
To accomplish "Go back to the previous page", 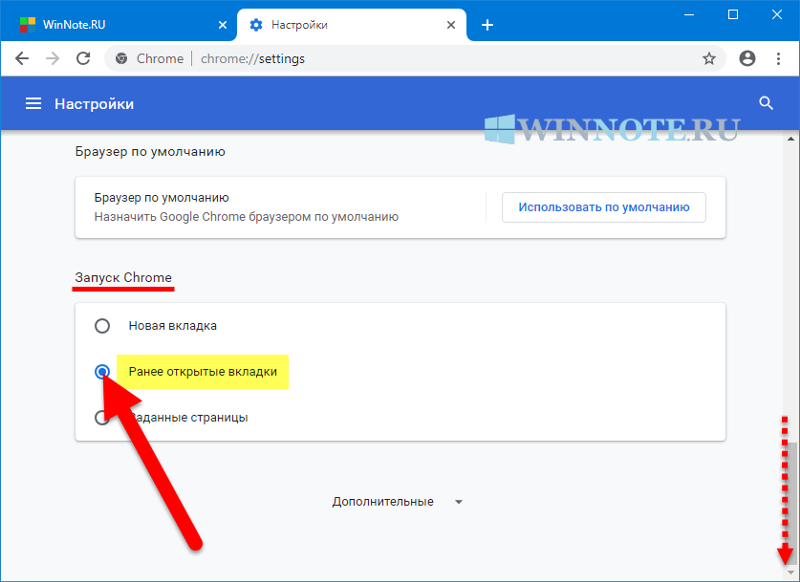I will [x=22, y=59].
